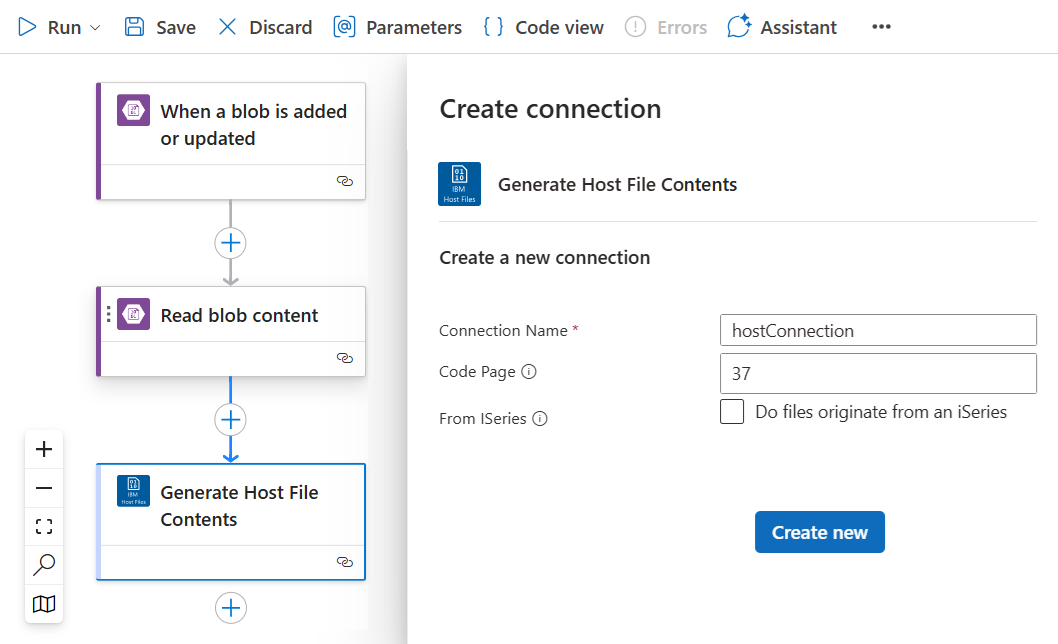Click connection link icon on Read blob content
The image size is (1058, 644).
(345, 358)
